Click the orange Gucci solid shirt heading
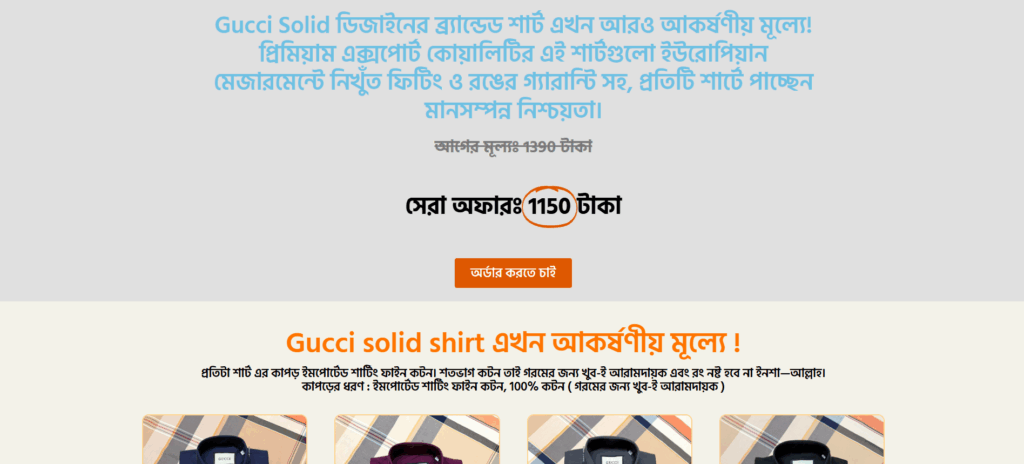Image resolution: width=1024 pixels, height=464 pixels. point(513,342)
